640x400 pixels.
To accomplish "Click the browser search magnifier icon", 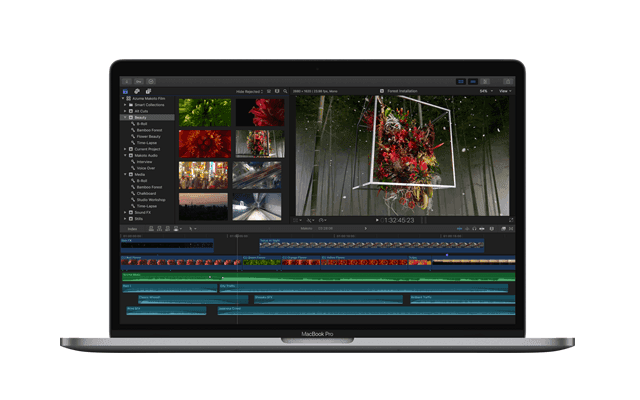I will (x=285, y=91).
